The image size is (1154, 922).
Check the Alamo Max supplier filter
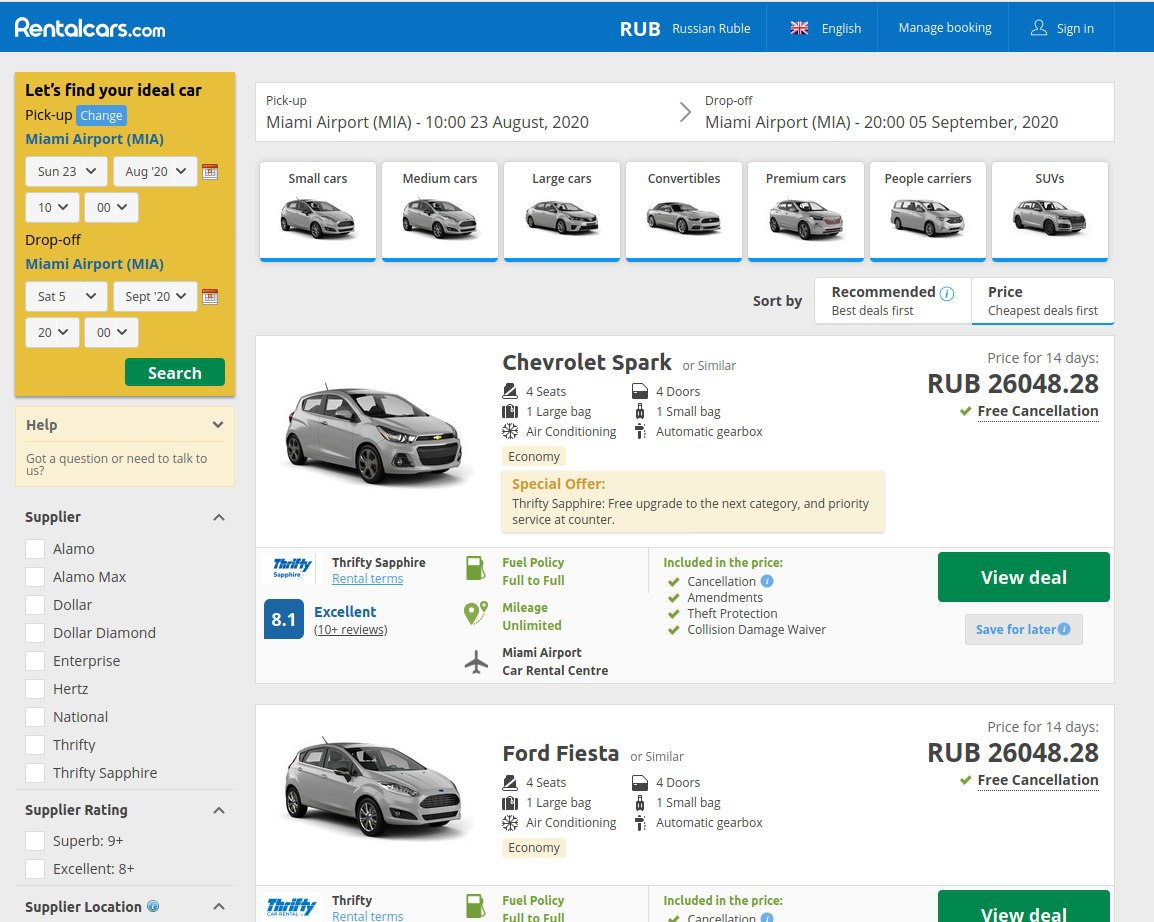[35, 577]
